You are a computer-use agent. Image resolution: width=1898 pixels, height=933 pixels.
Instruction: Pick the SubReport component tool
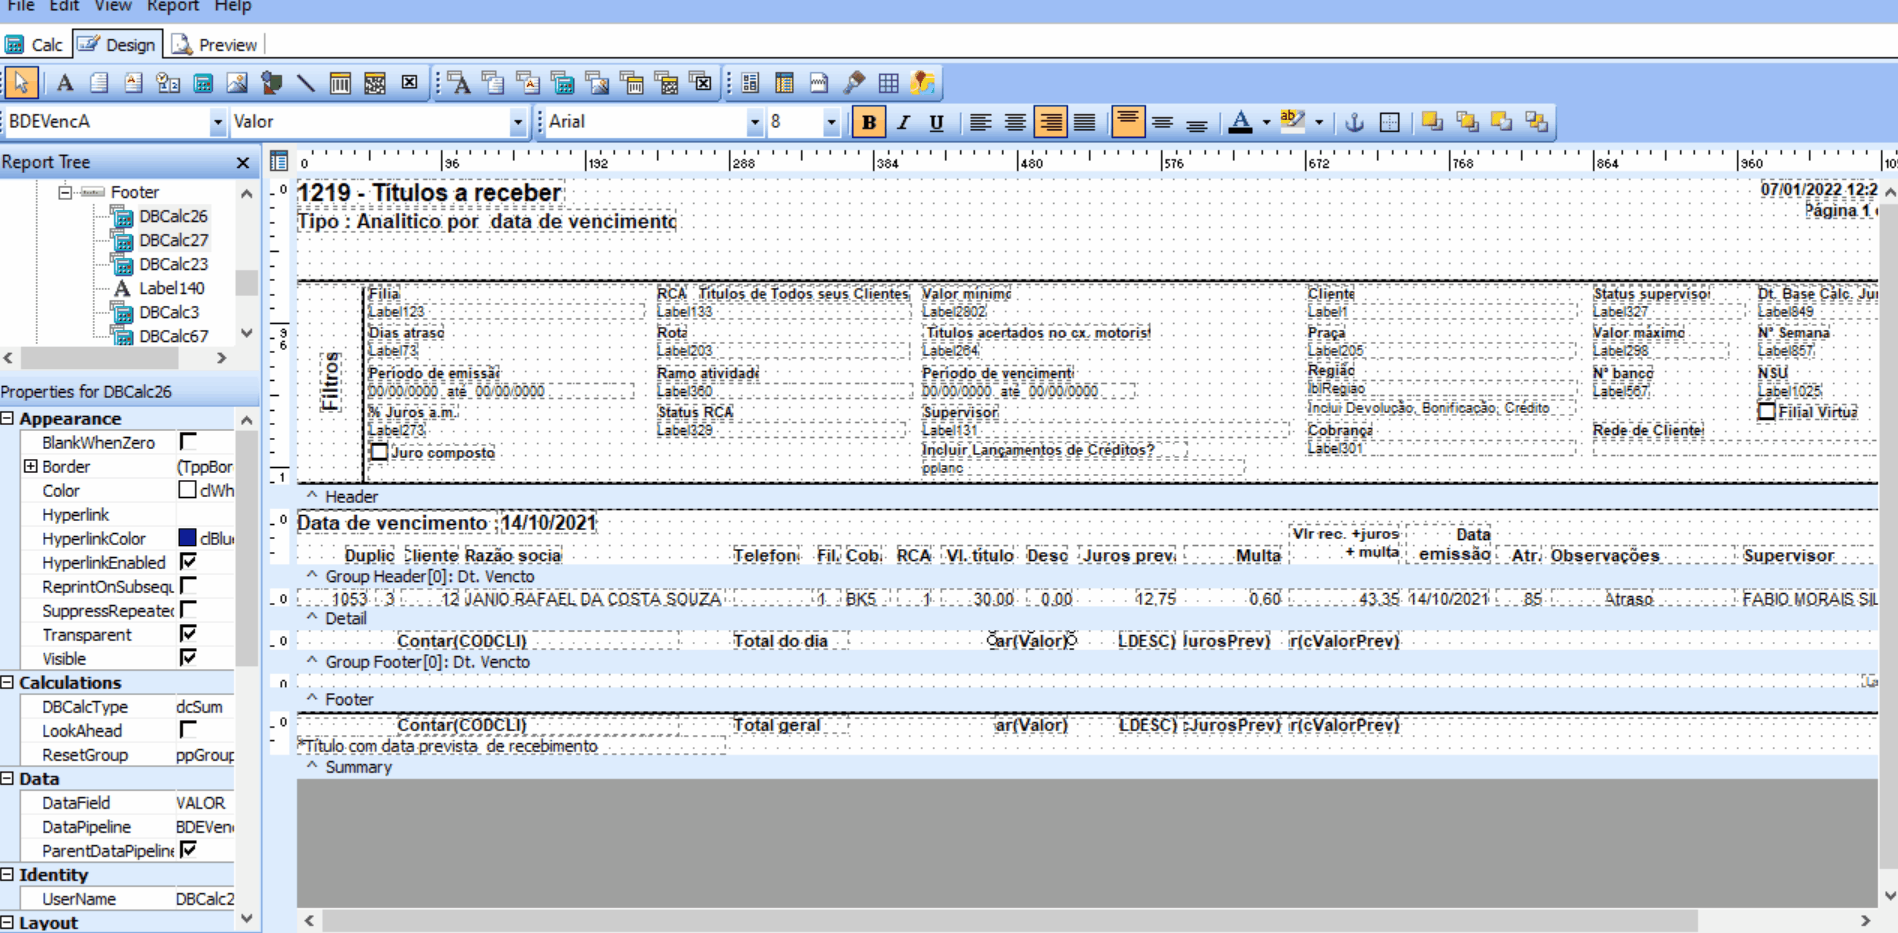point(784,83)
